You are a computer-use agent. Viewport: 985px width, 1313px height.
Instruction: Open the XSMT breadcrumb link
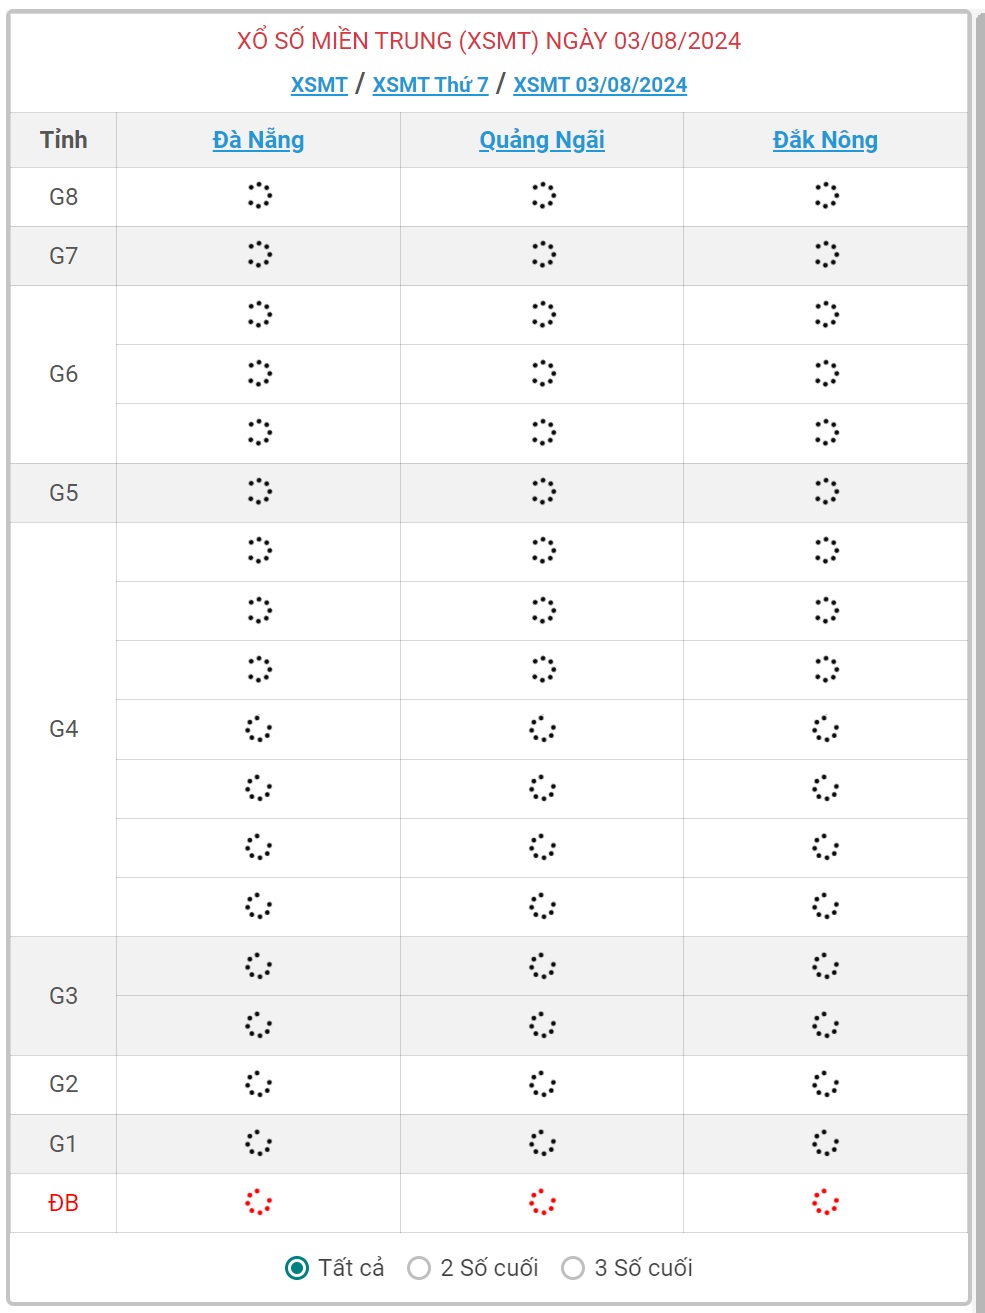319,85
